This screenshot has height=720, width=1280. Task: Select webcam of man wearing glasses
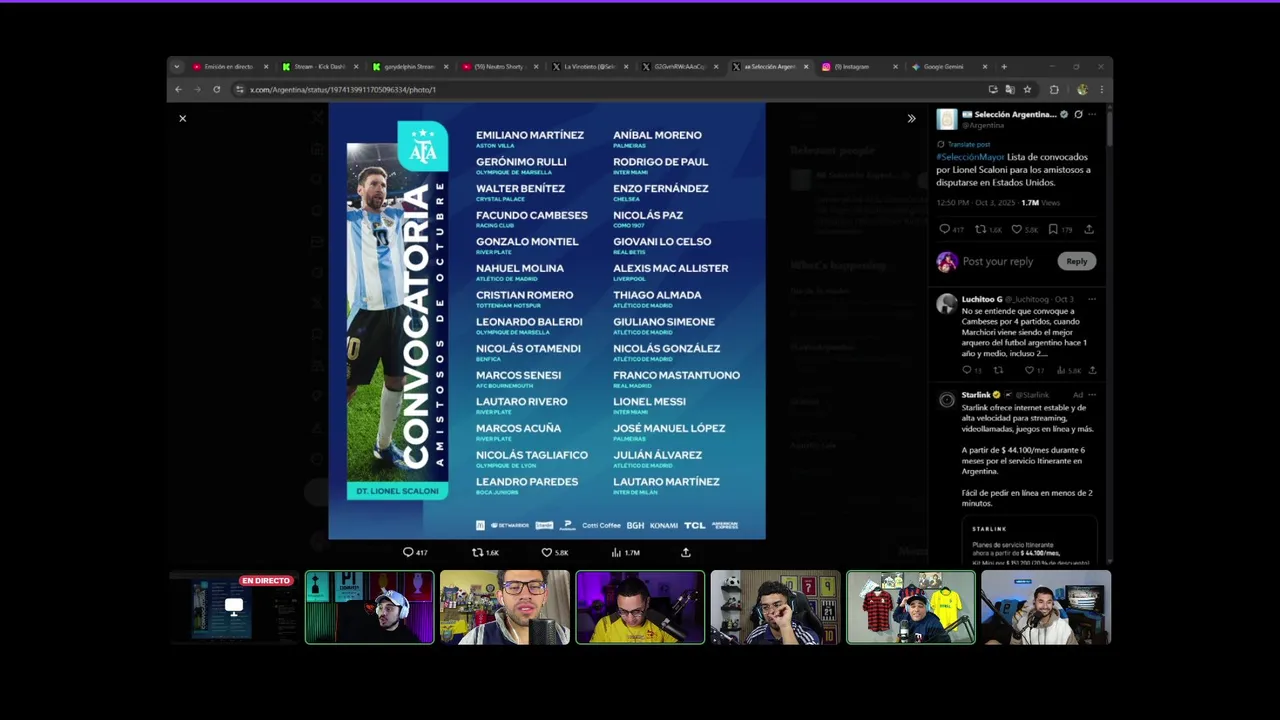[505, 607]
